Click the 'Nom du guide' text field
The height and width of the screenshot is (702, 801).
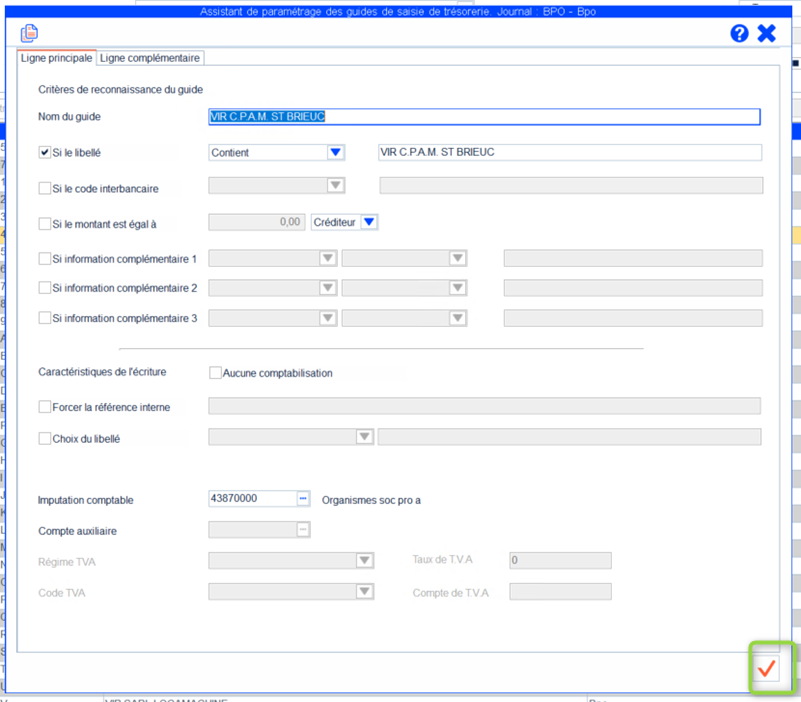pos(484,117)
